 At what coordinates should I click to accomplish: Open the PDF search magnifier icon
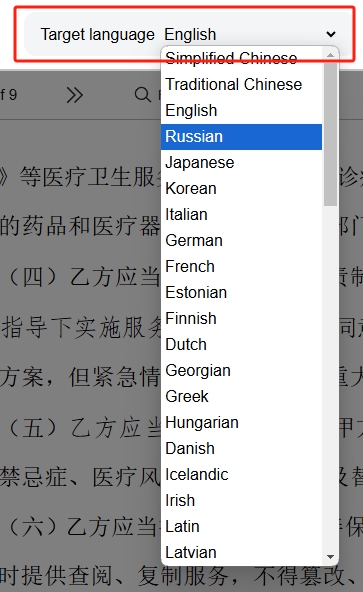tap(142, 95)
